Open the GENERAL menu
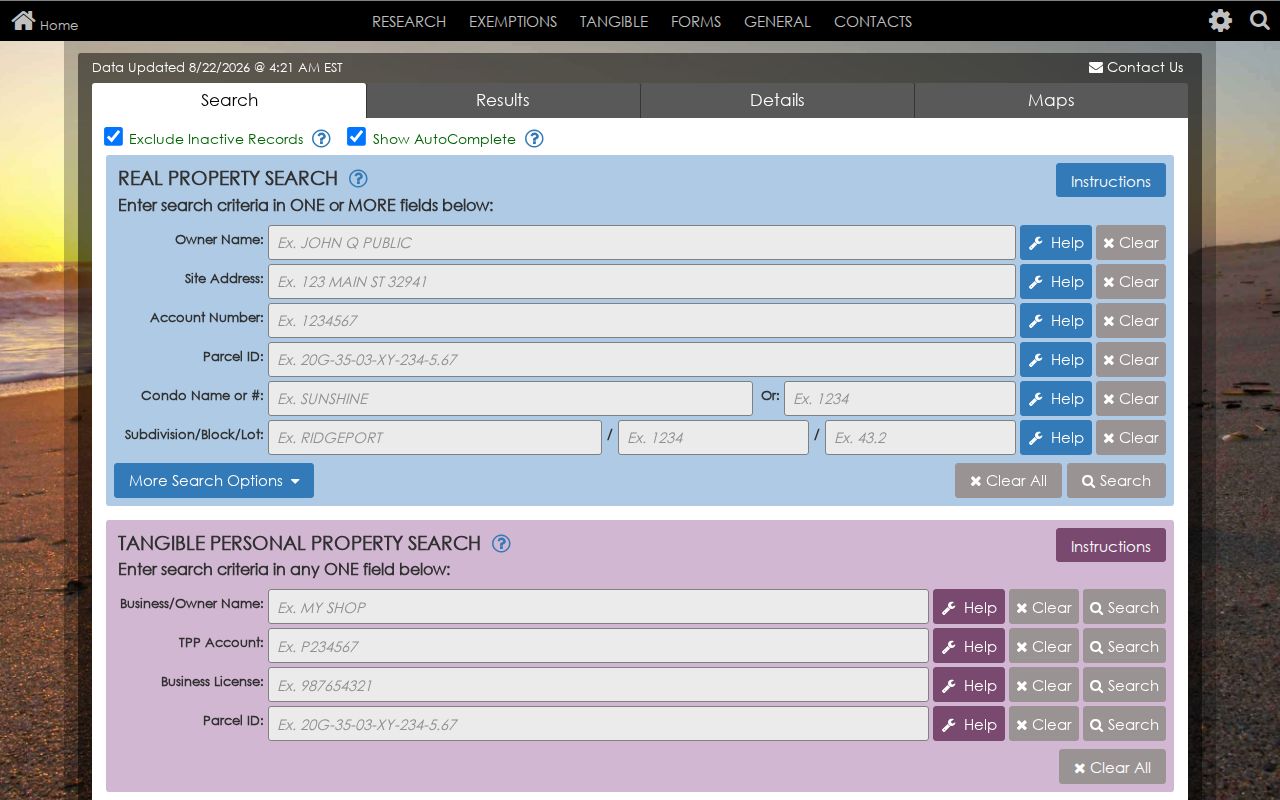 [x=777, y=21]
